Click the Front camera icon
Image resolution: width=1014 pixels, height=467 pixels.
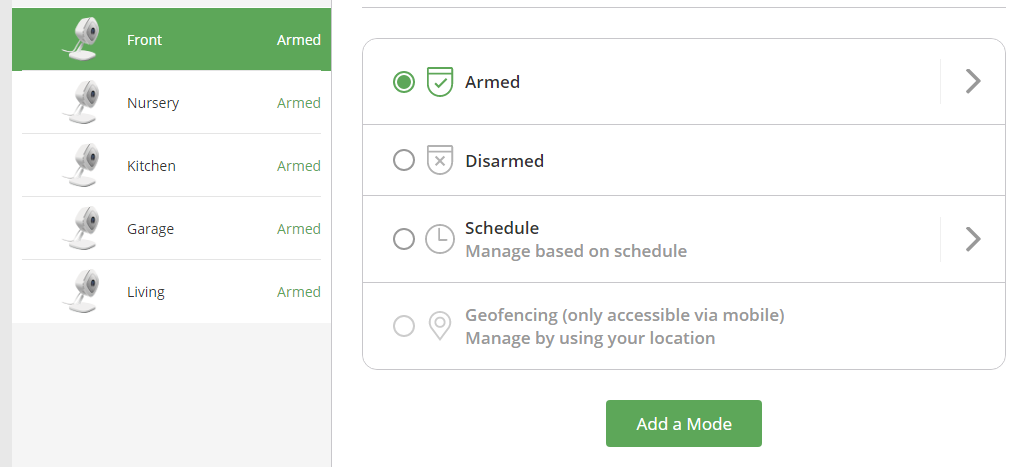pyautogui.click(x=83, y=40)
